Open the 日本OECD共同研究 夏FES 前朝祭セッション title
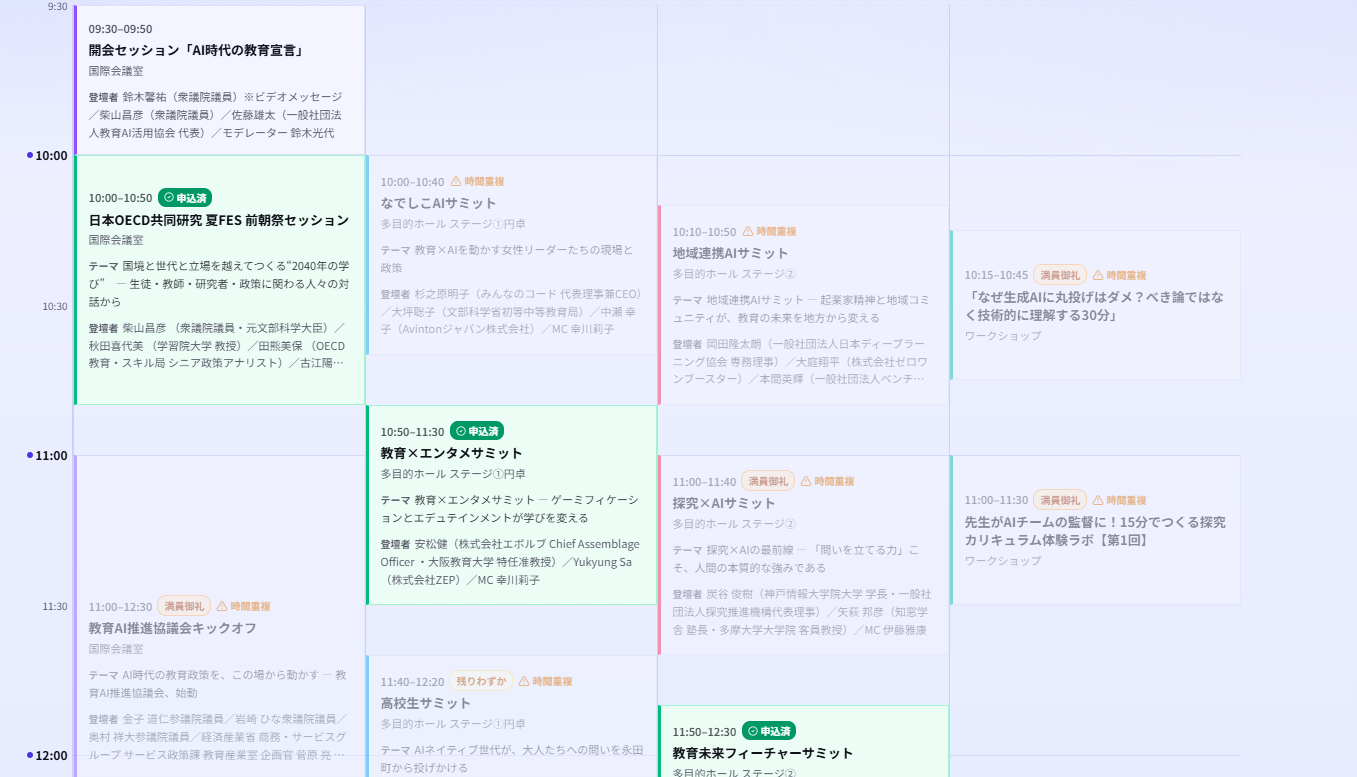 (219, 220)
